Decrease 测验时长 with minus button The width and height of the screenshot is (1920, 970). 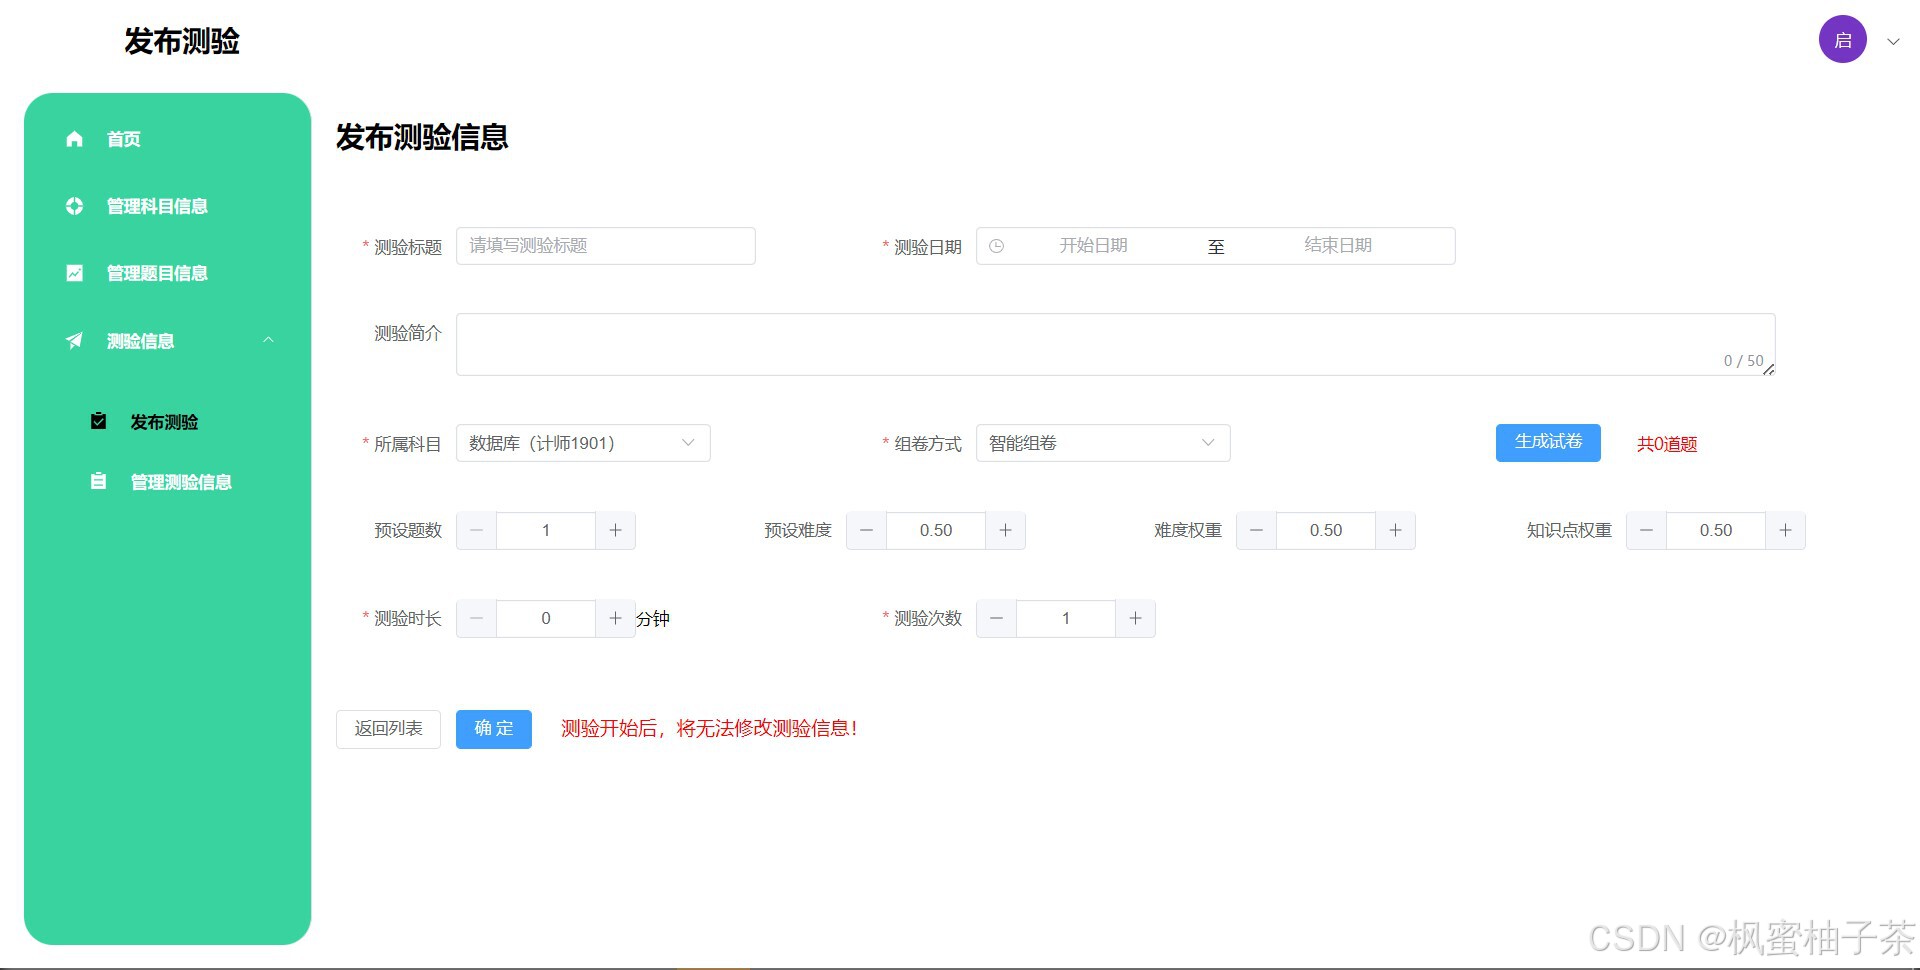(476, 619)
